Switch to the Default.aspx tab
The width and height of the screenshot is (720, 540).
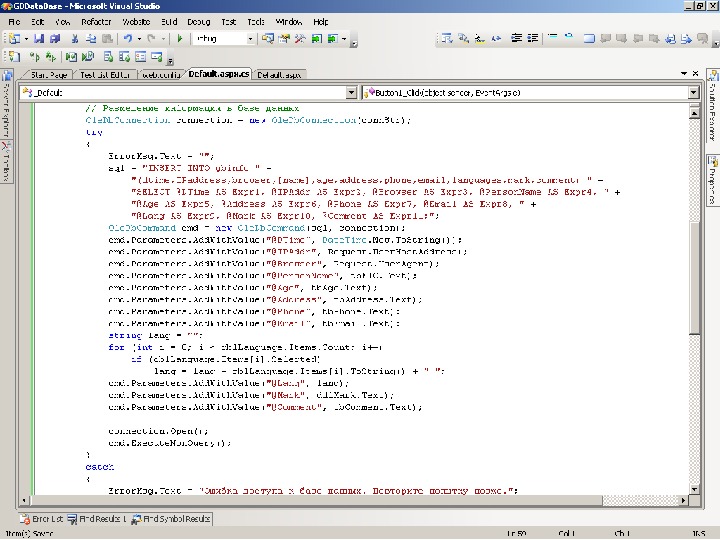277,75
